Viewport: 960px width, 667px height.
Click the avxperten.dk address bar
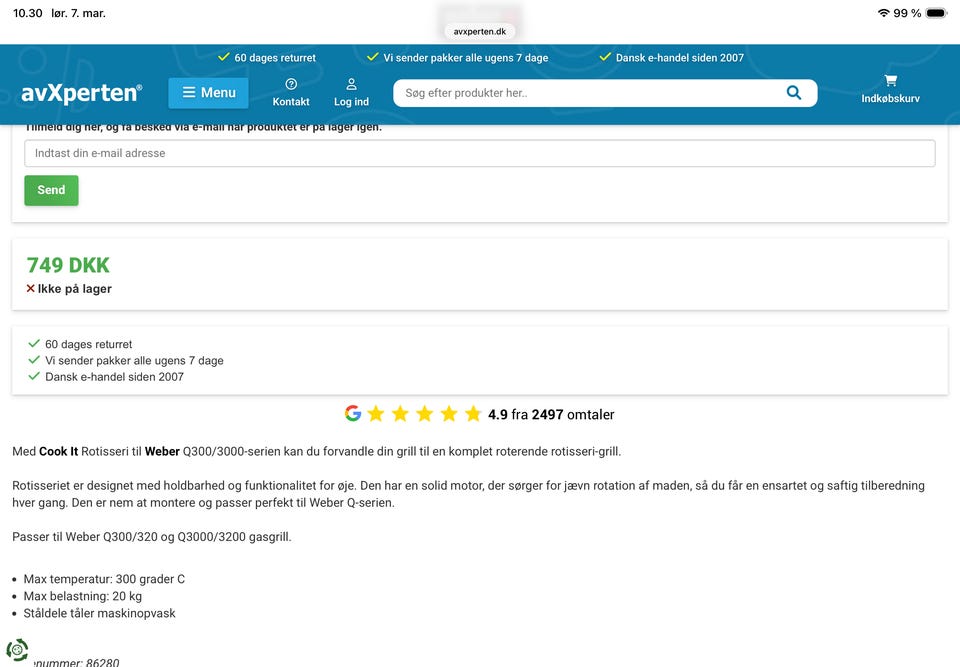tap(479, 31)
